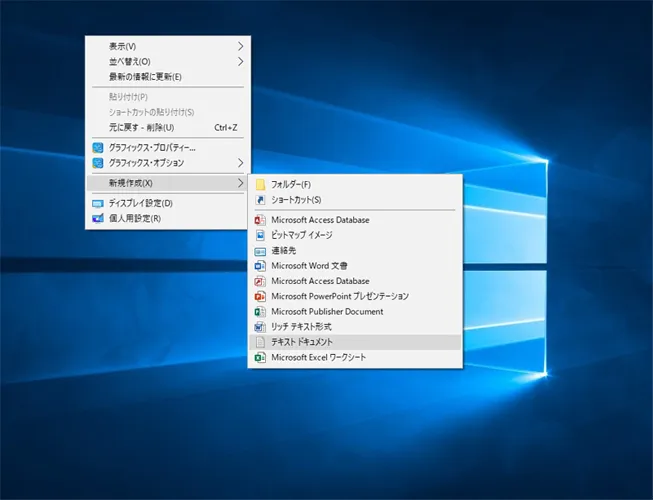Click the ショートカット(S) shortcut arrow icon
Viewport: 653px width, 500px height.
[x=260, y=200]
